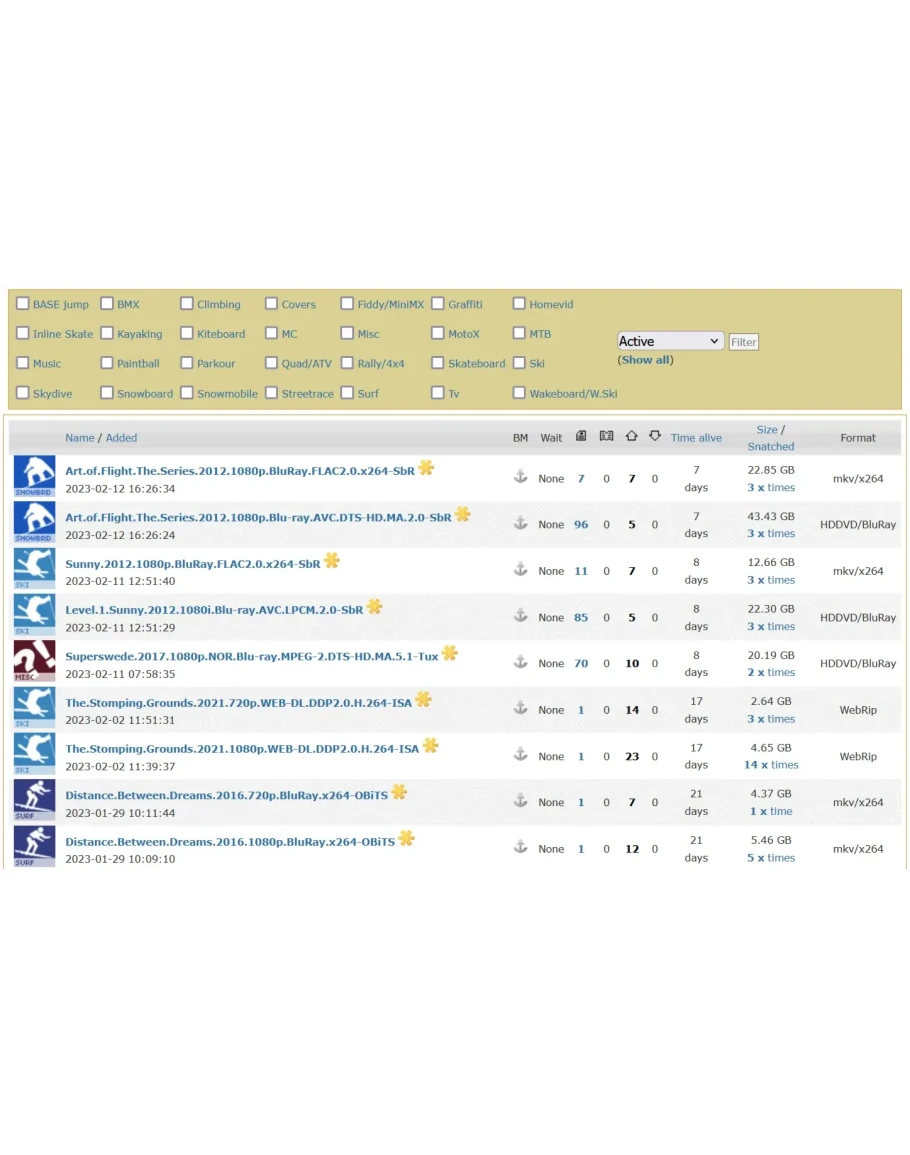
Task: Open The.Stomping.Grounds.2021.1080p torrent
Action: 242,748
